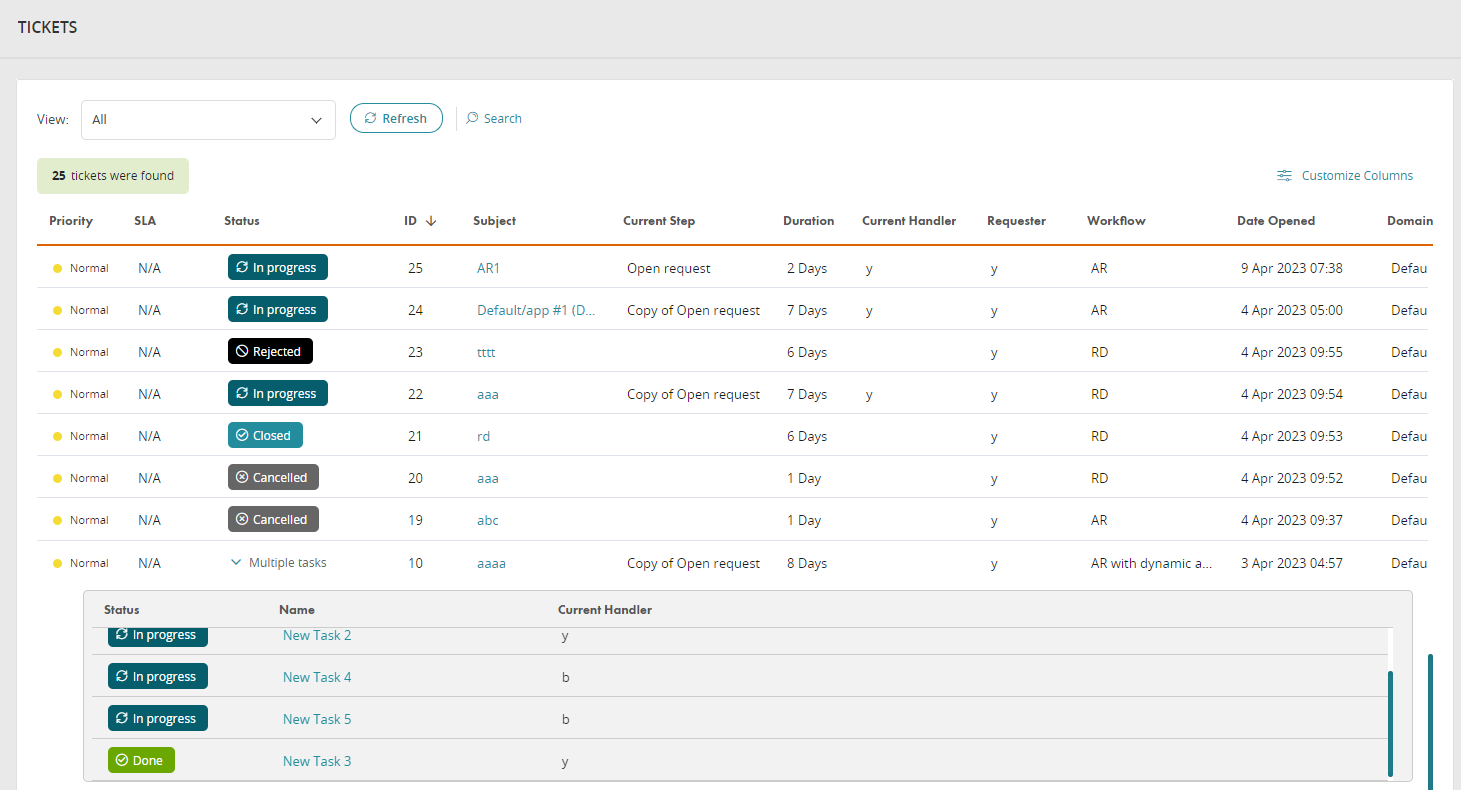Click the Rejected status badge
This screenshot has width=1461, height=790.
(x=270, y=351)
